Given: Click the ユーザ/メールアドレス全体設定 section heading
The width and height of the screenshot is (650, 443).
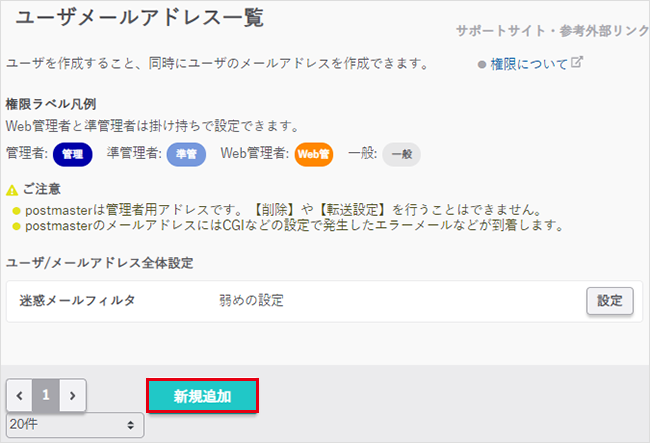Looking at the screenshot, I should (99, 263).
